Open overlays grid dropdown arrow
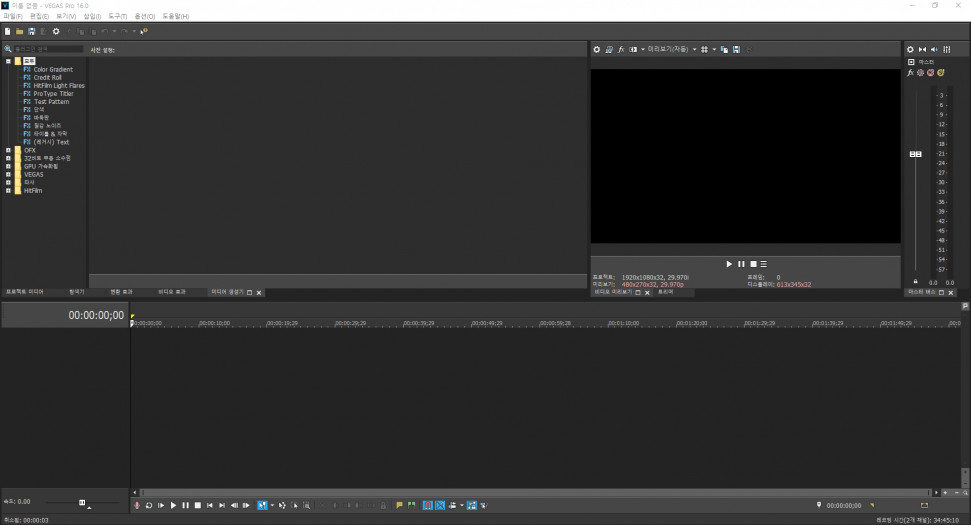971x525 pixels. pyautogui.click(x=714, y=50)
